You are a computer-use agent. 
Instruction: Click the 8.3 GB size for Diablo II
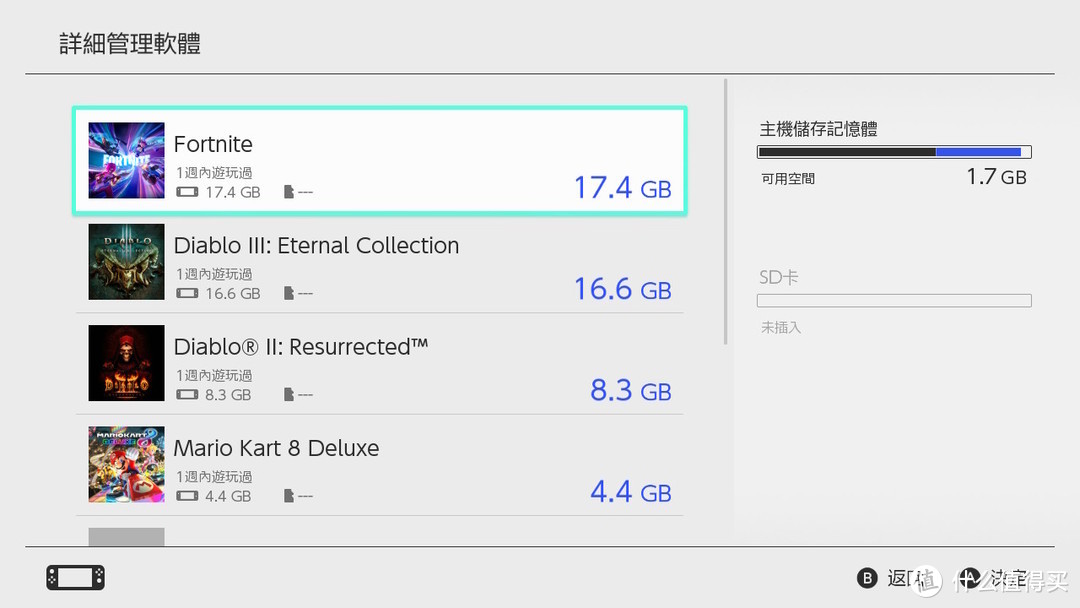click(630, 390)
